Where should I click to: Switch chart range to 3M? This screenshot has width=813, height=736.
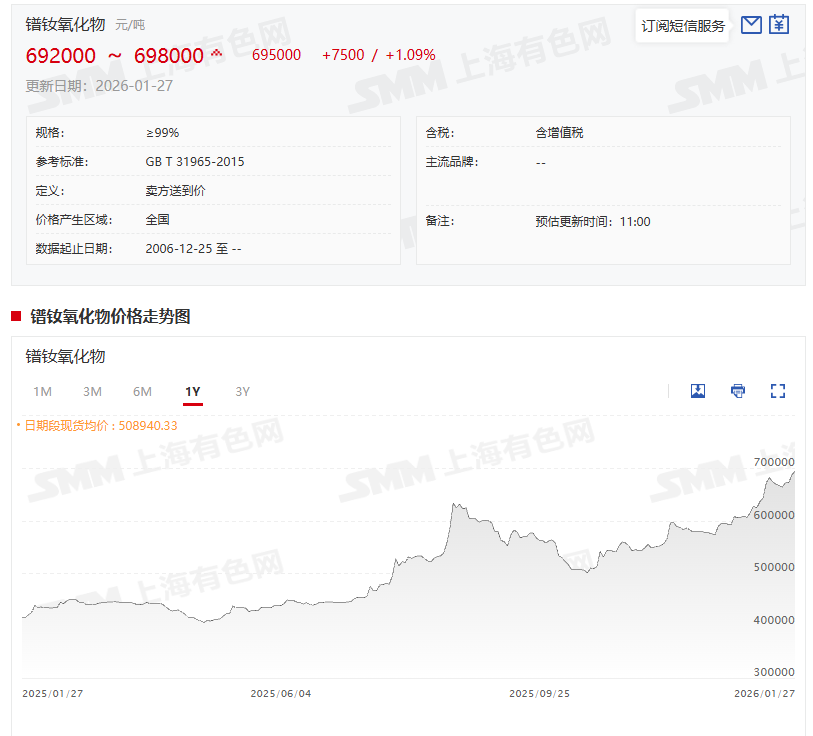[x=92, y=391]
